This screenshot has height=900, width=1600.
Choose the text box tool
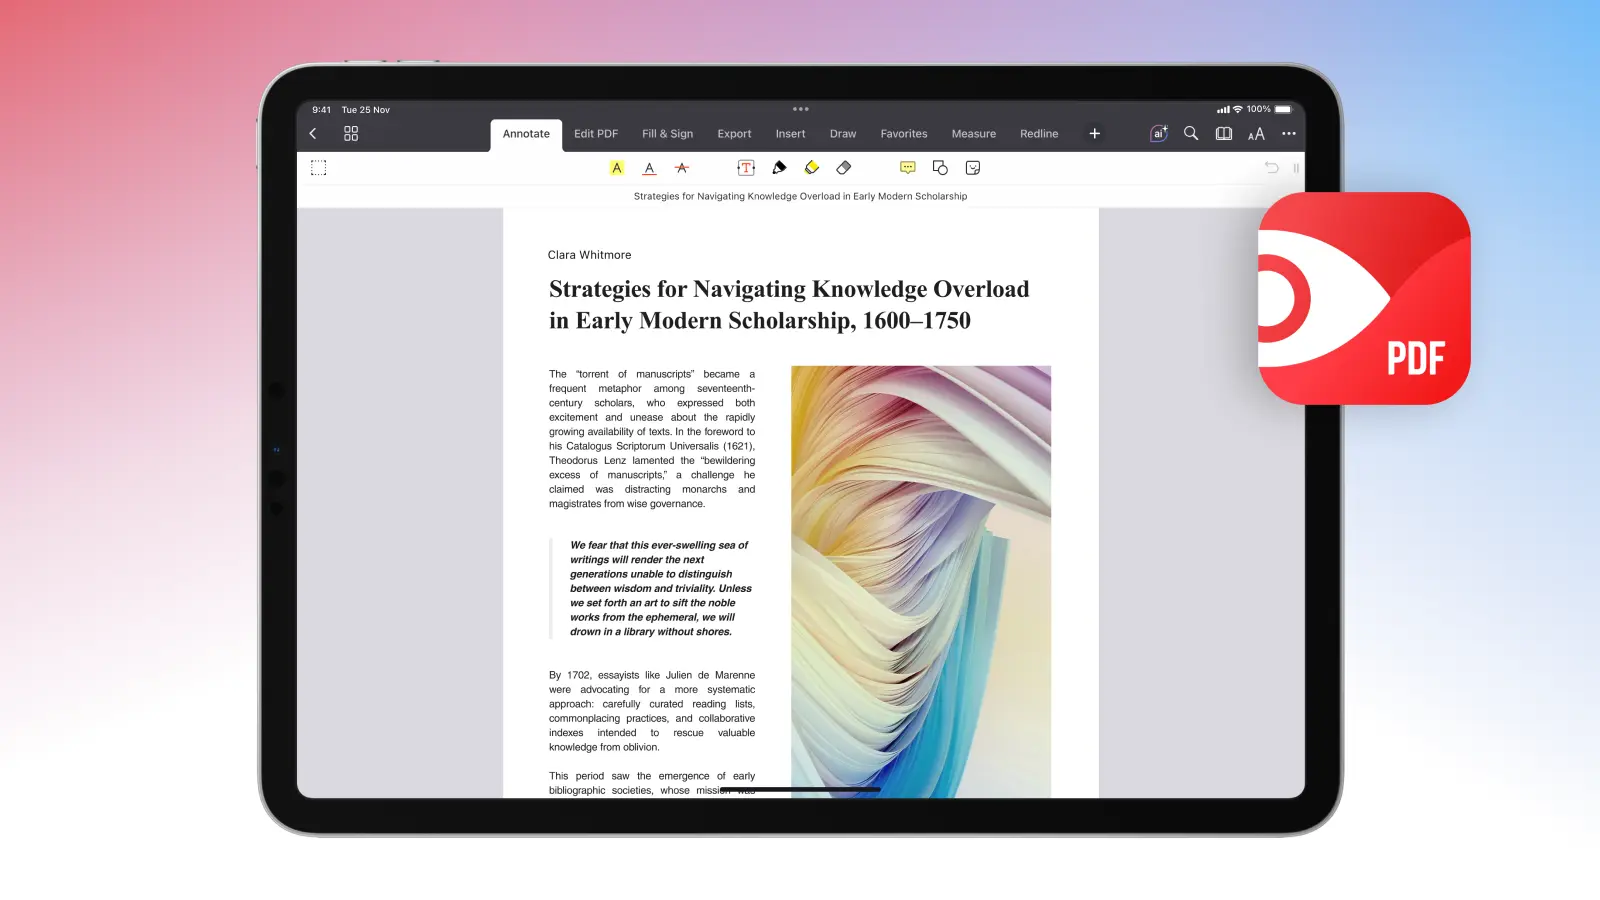point(746,168)
